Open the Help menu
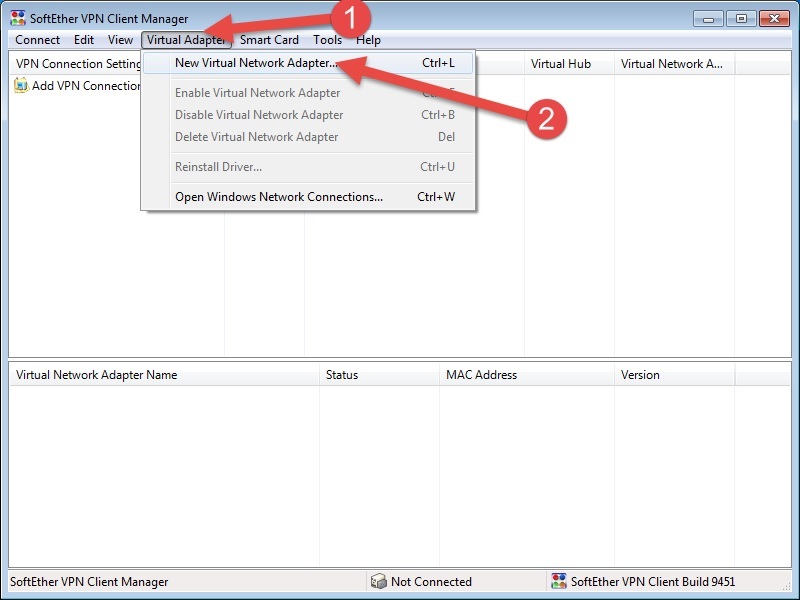The height and width of the screenshot is (600, 800). click(368, 40)
